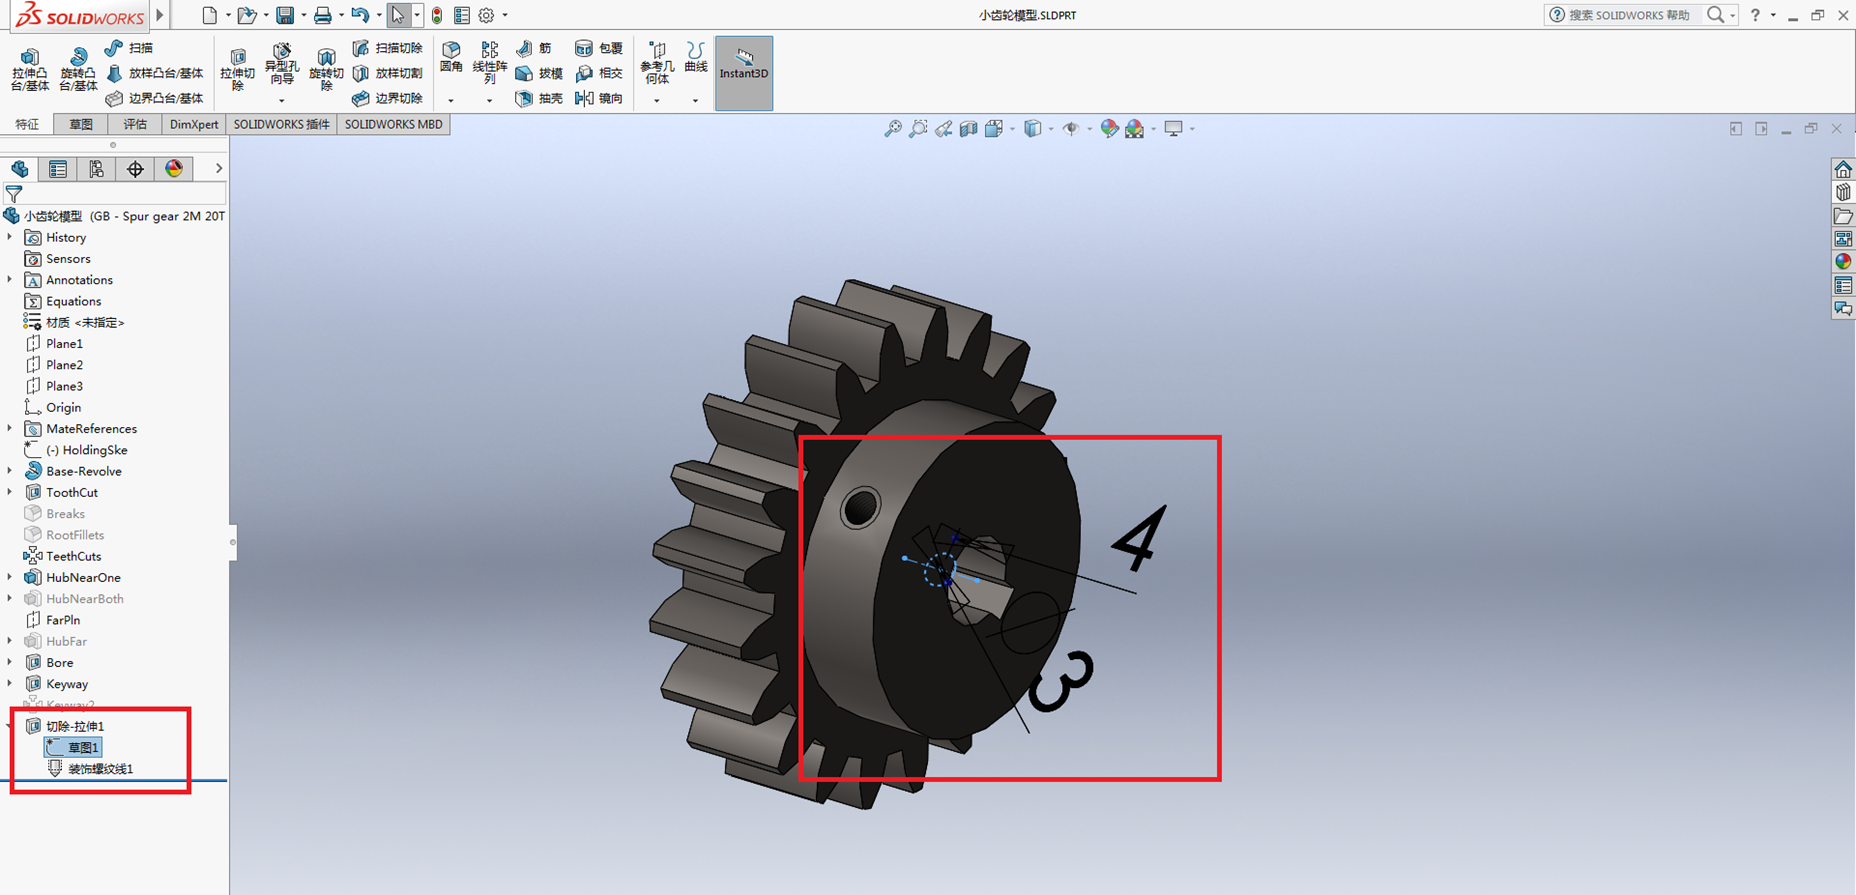Click the Previous View icon

click(x=943, y=128)
